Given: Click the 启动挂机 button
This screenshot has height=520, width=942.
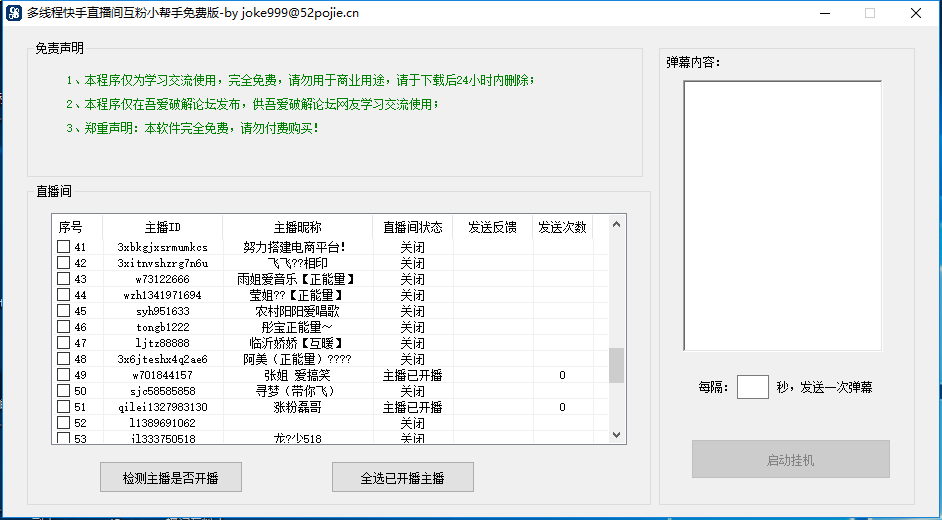Looking at the screenshot, I should pos(790,460).
